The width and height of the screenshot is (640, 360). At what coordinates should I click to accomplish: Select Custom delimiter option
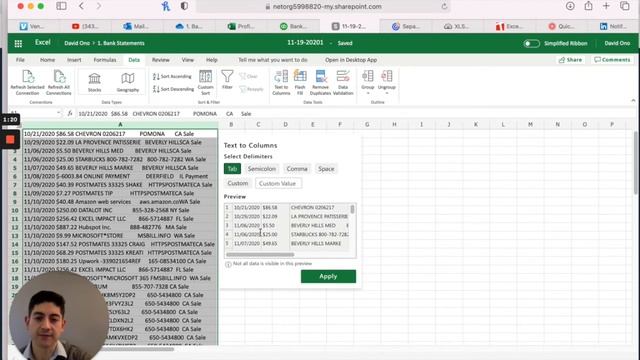click(238, 183)
